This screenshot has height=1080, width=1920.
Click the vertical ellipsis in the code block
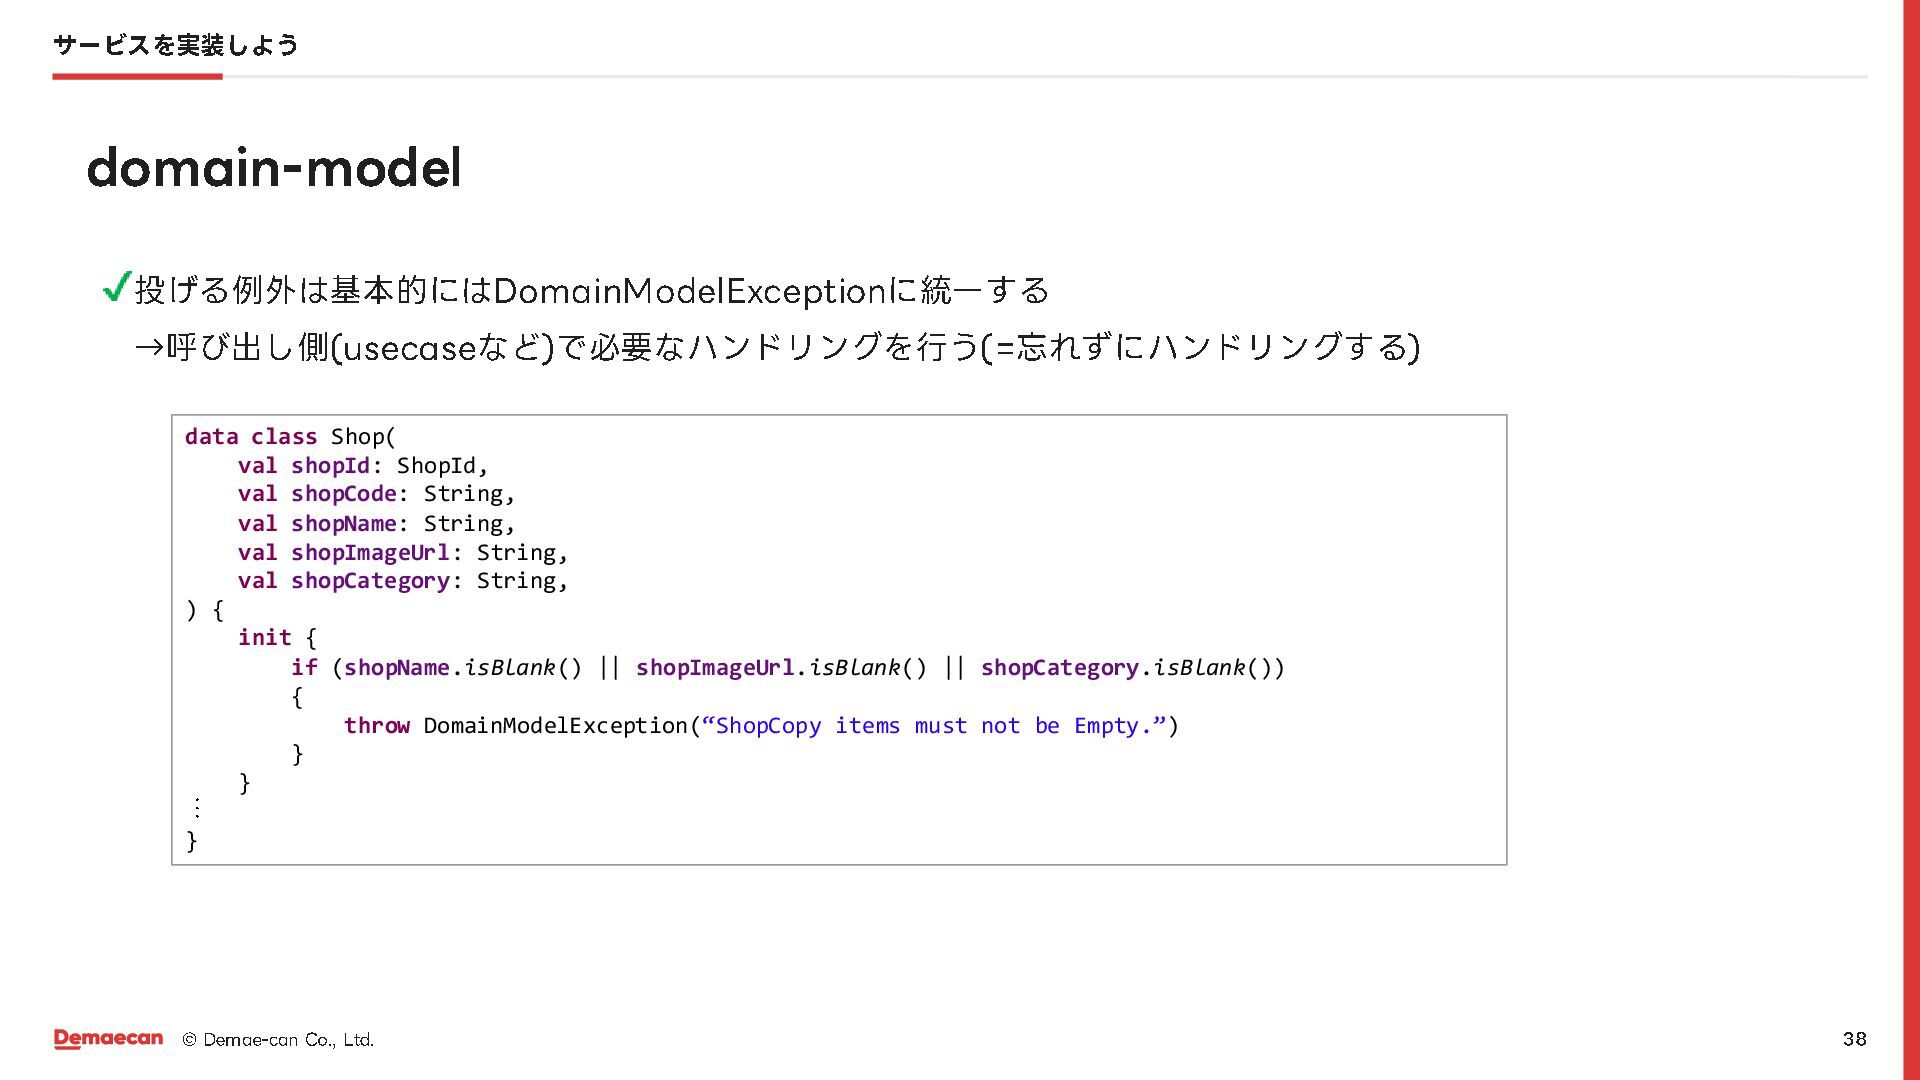(x=197, y=808)
